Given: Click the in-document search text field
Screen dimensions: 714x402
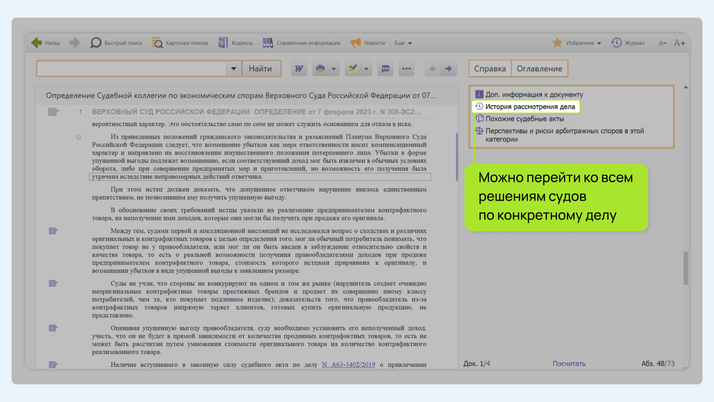Looking at the screenshot, I should [x=131, y=69].
